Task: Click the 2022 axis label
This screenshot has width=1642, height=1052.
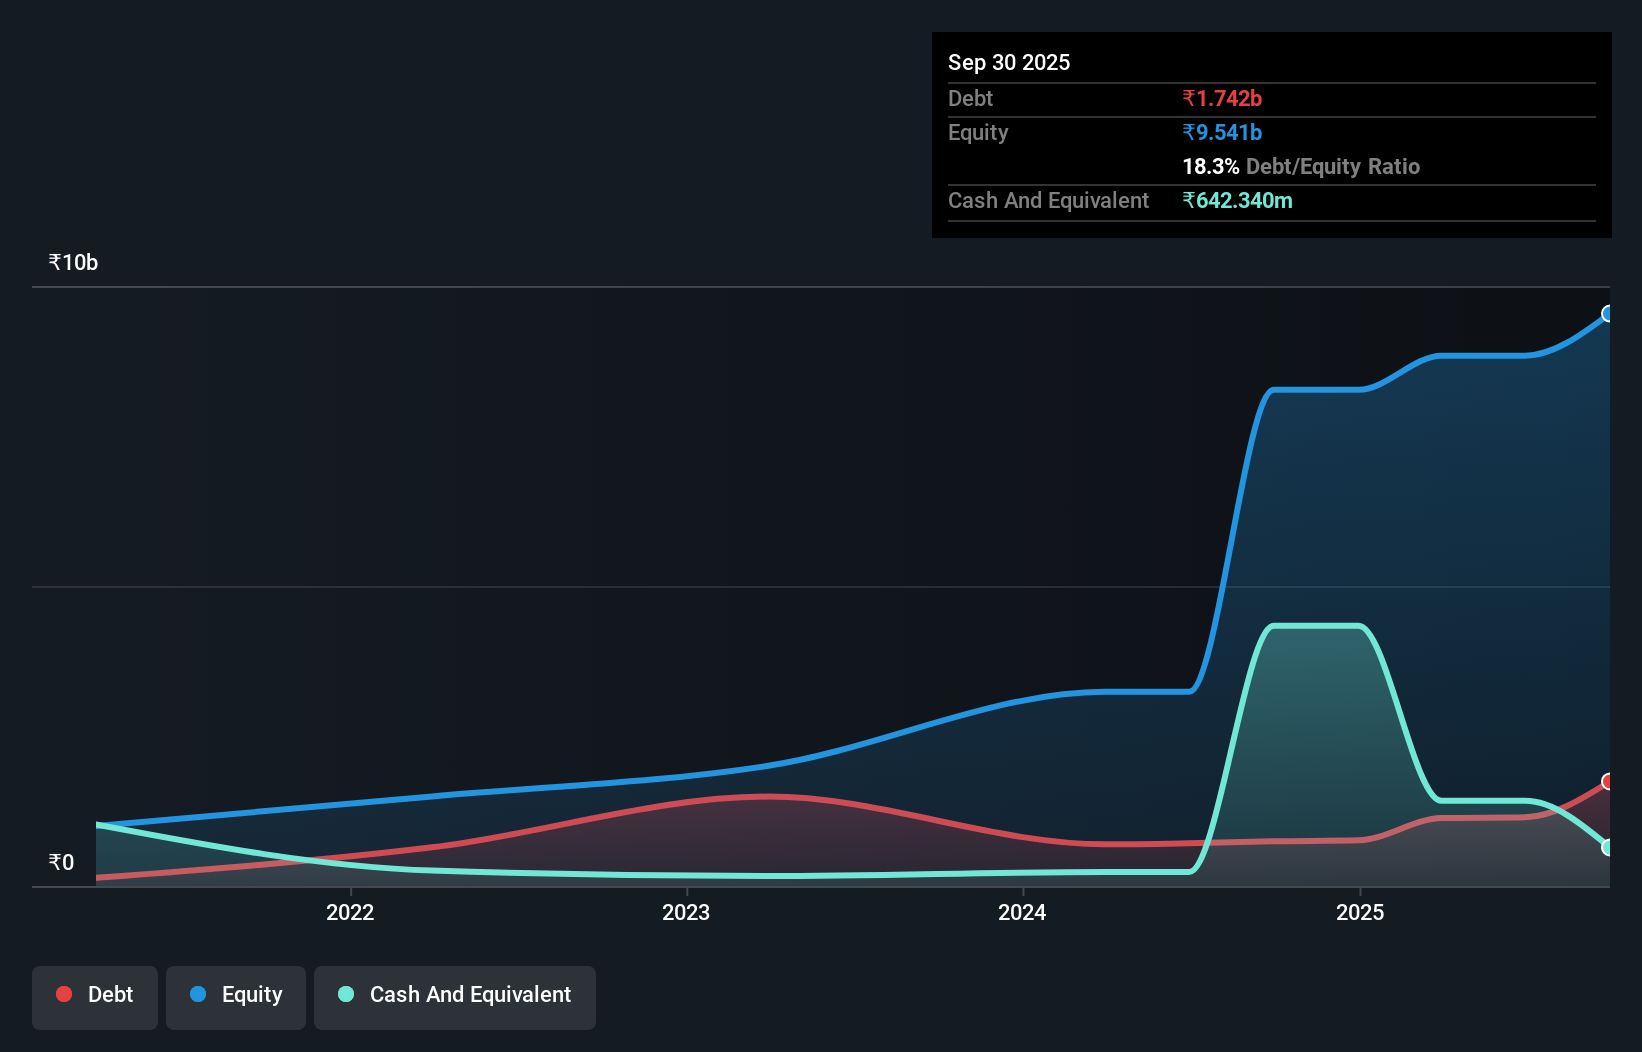Action: pos(351,912)
